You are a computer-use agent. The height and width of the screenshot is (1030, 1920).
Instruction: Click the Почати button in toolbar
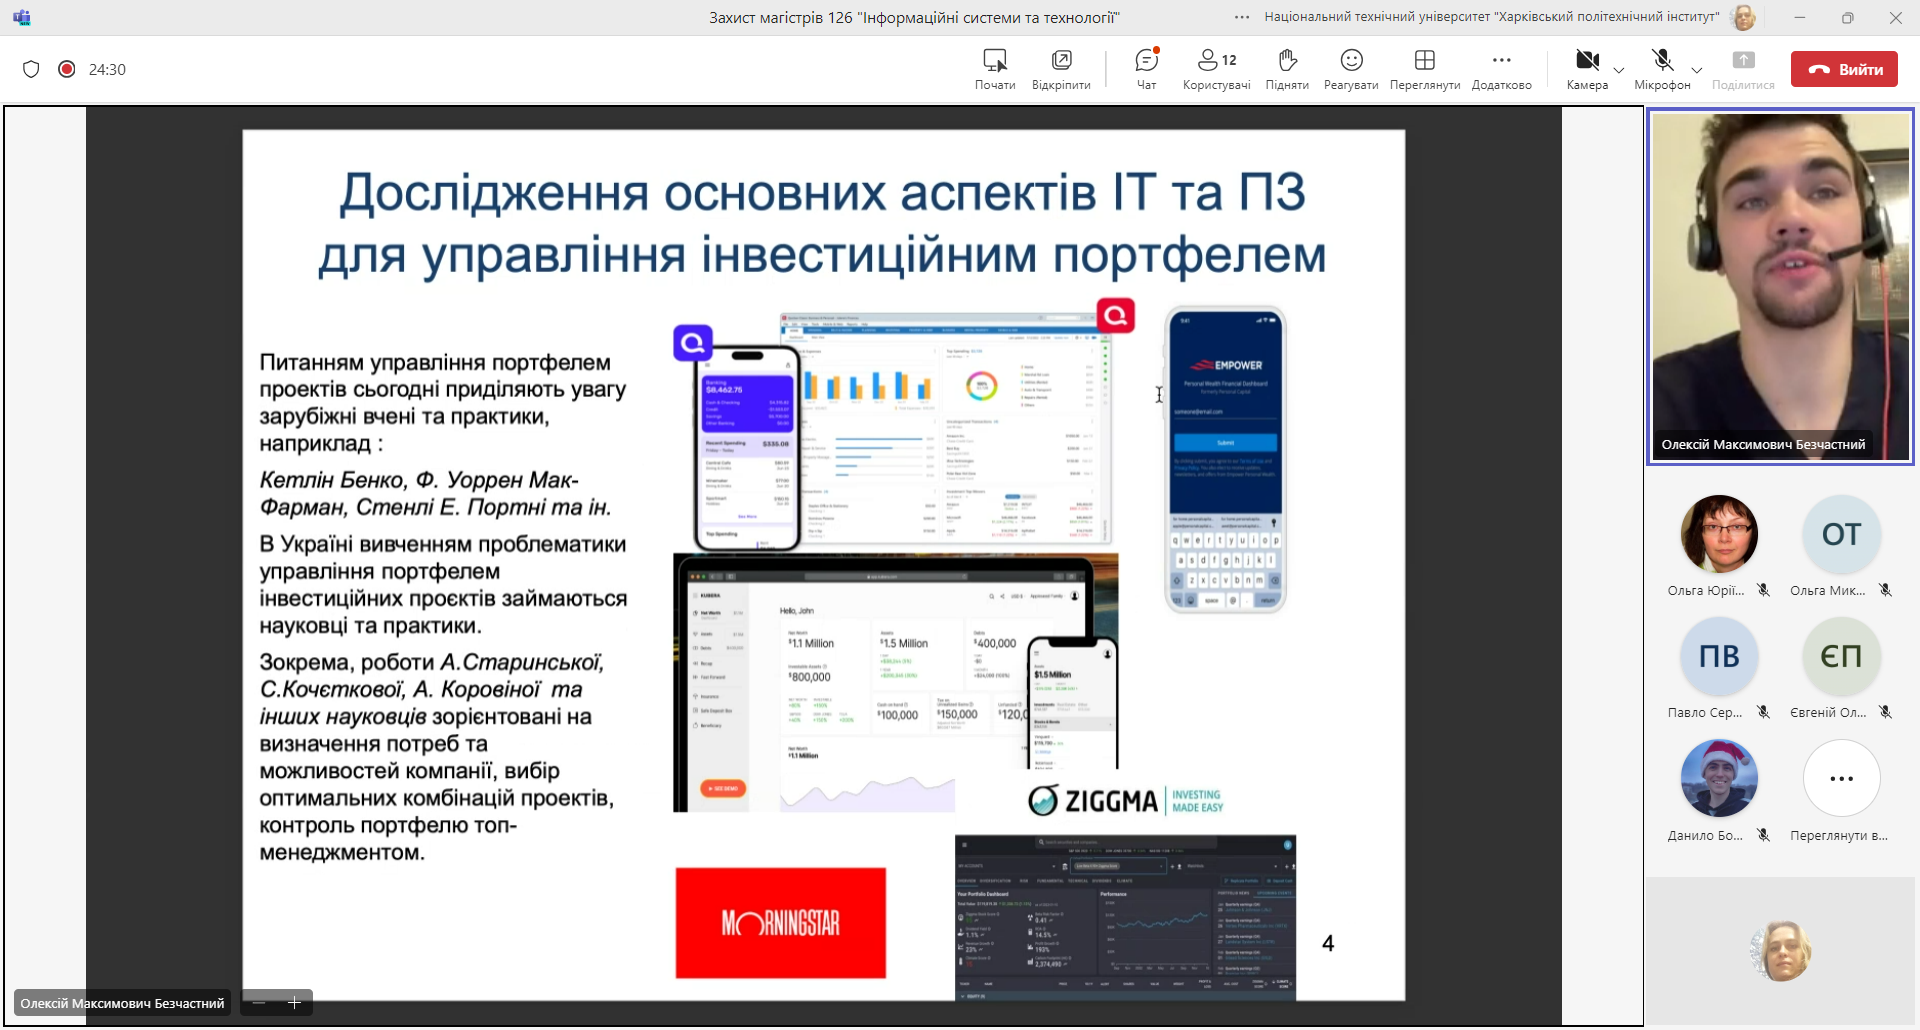[x=995, y=68]
